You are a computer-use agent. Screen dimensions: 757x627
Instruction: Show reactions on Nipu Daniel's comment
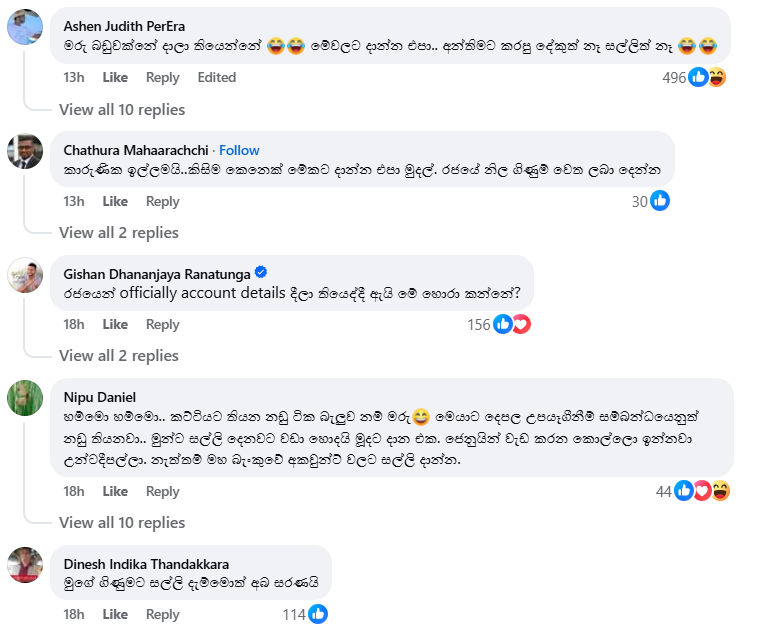(701, 491)
